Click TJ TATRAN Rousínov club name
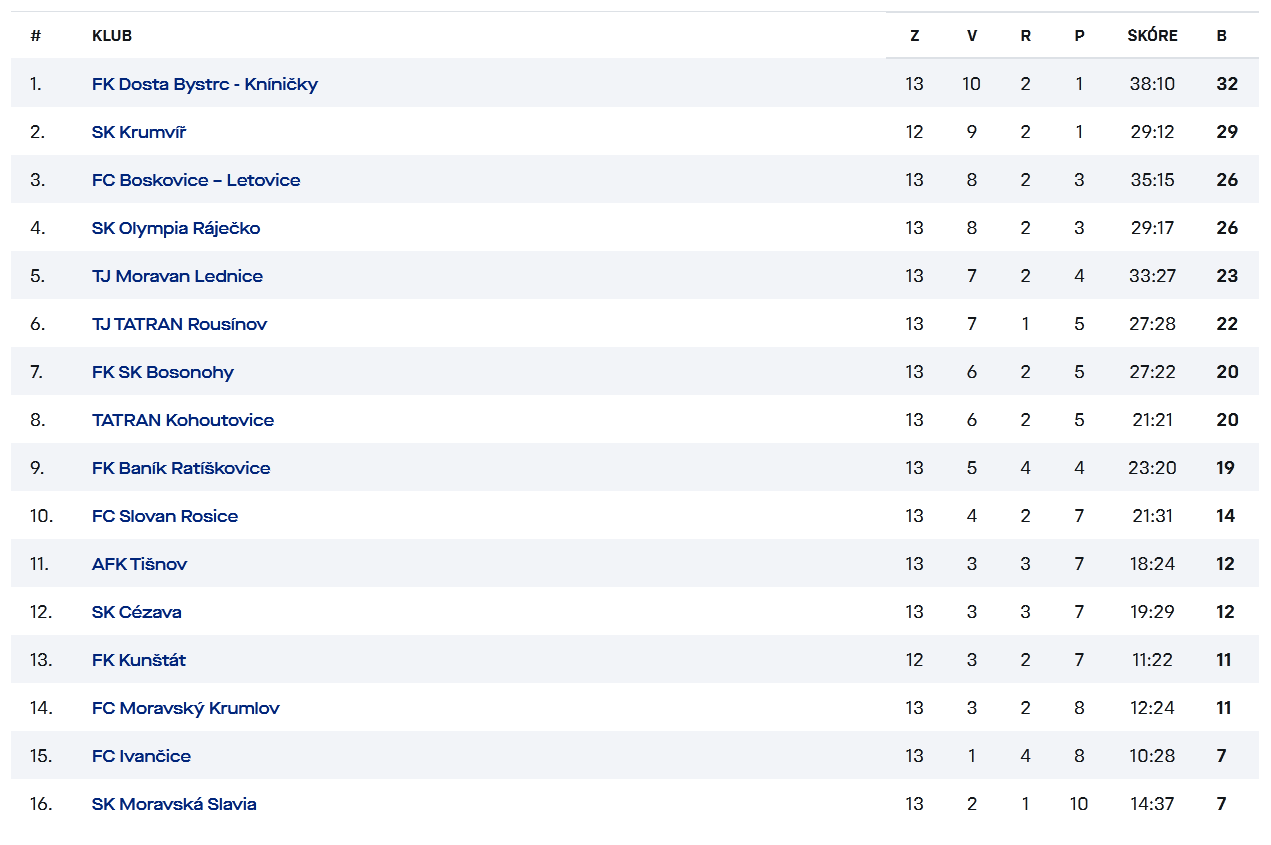The image size is (1271, 845). point(179,324)
